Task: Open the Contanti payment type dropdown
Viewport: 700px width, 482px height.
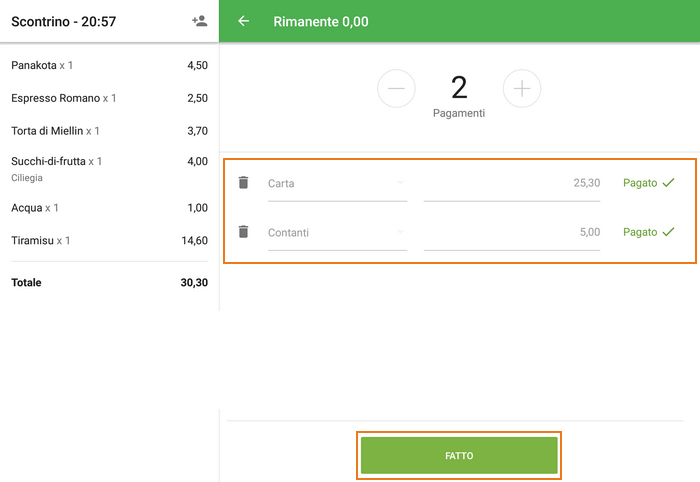Action: 337,233
